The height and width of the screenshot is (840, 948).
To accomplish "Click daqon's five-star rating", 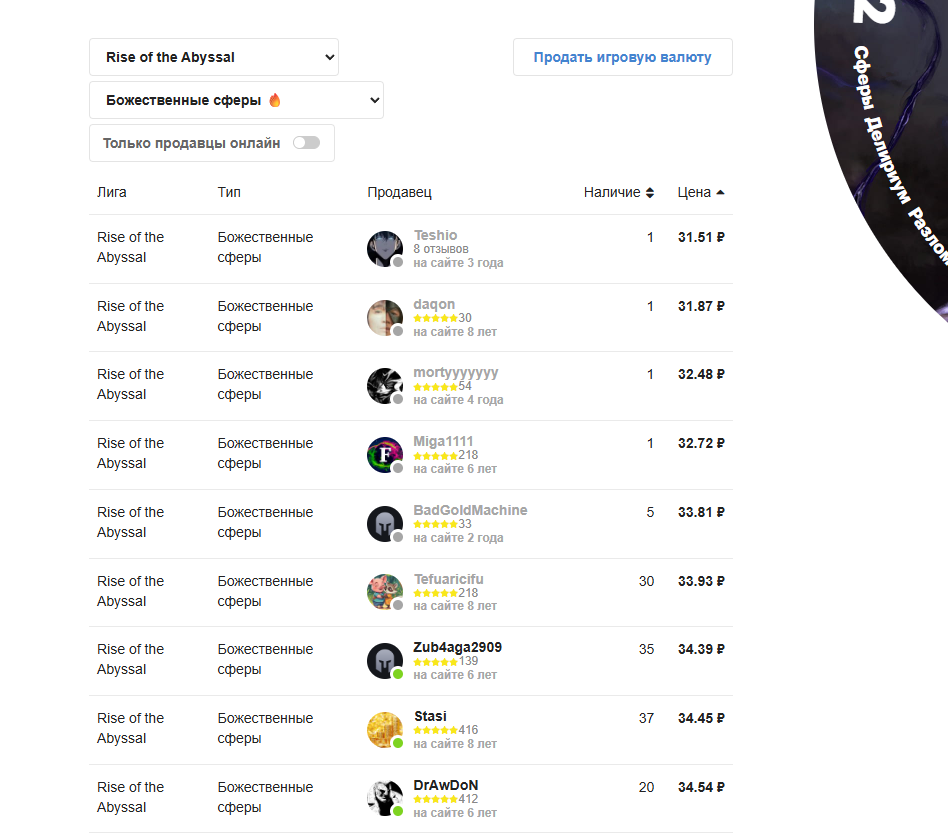I will [435, 318].
